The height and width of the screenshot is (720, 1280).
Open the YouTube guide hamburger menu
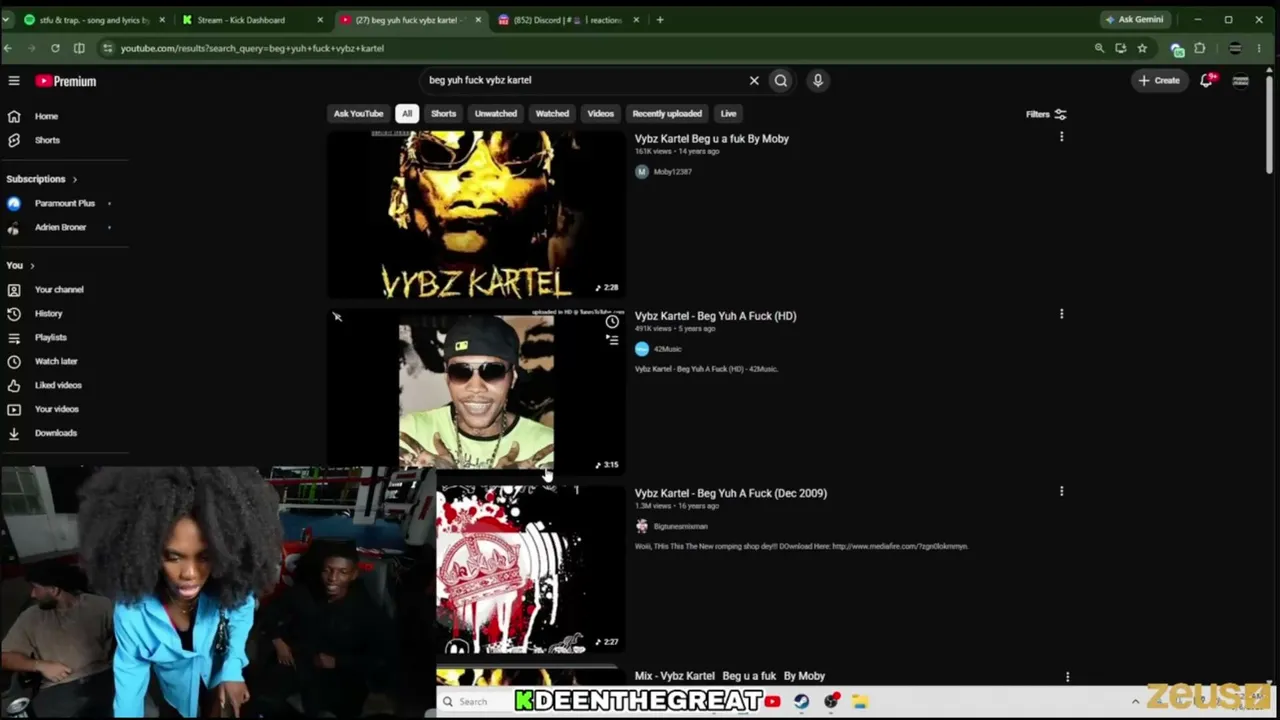[14, 81]
